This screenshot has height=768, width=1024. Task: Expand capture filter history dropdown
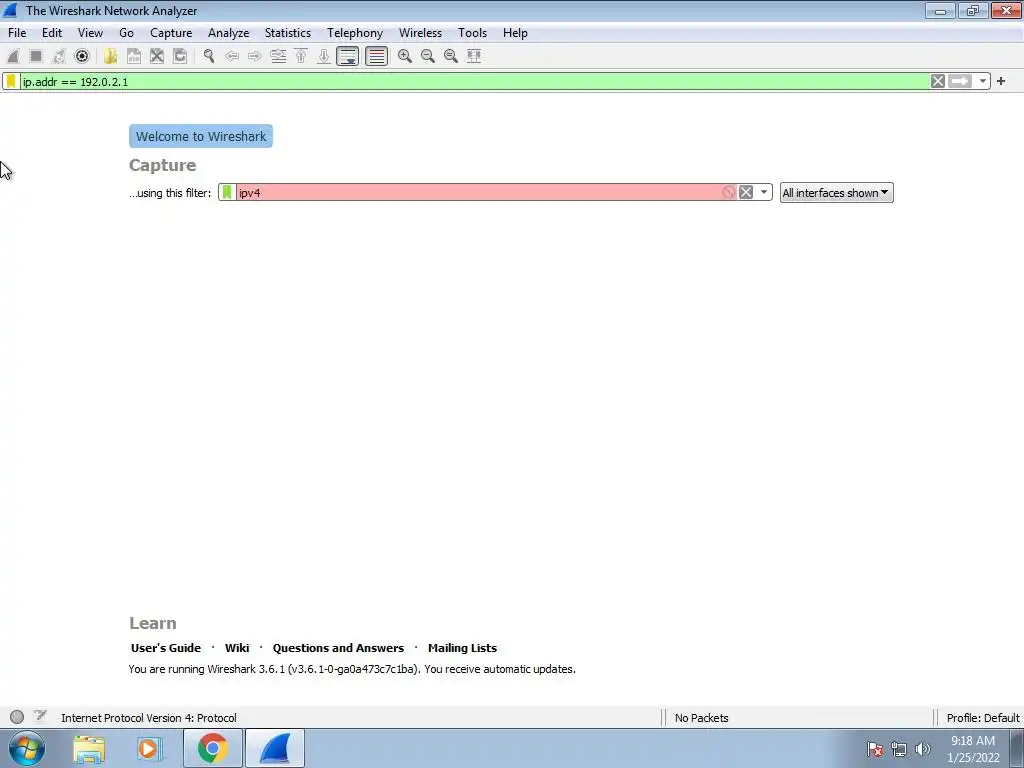pyautogui.click(x=763, y=192)
